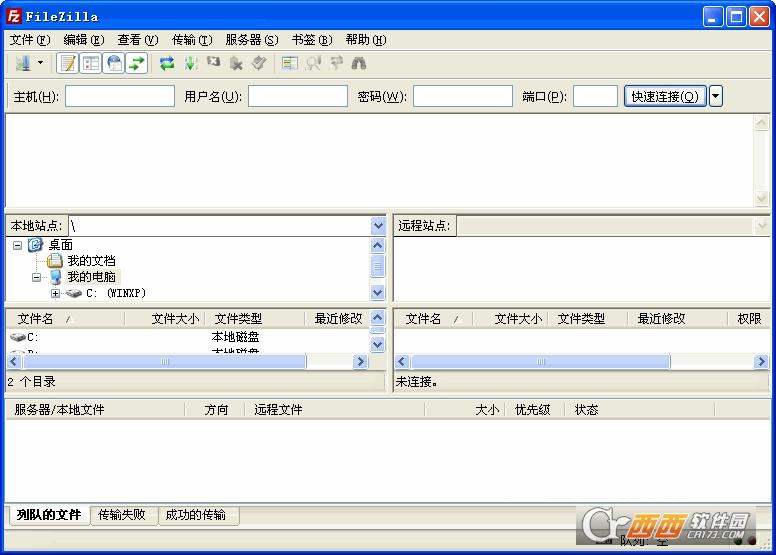Sort local files by 文件大小 column
The width and height of the screenshot is (776, 555).
point(165,319)
